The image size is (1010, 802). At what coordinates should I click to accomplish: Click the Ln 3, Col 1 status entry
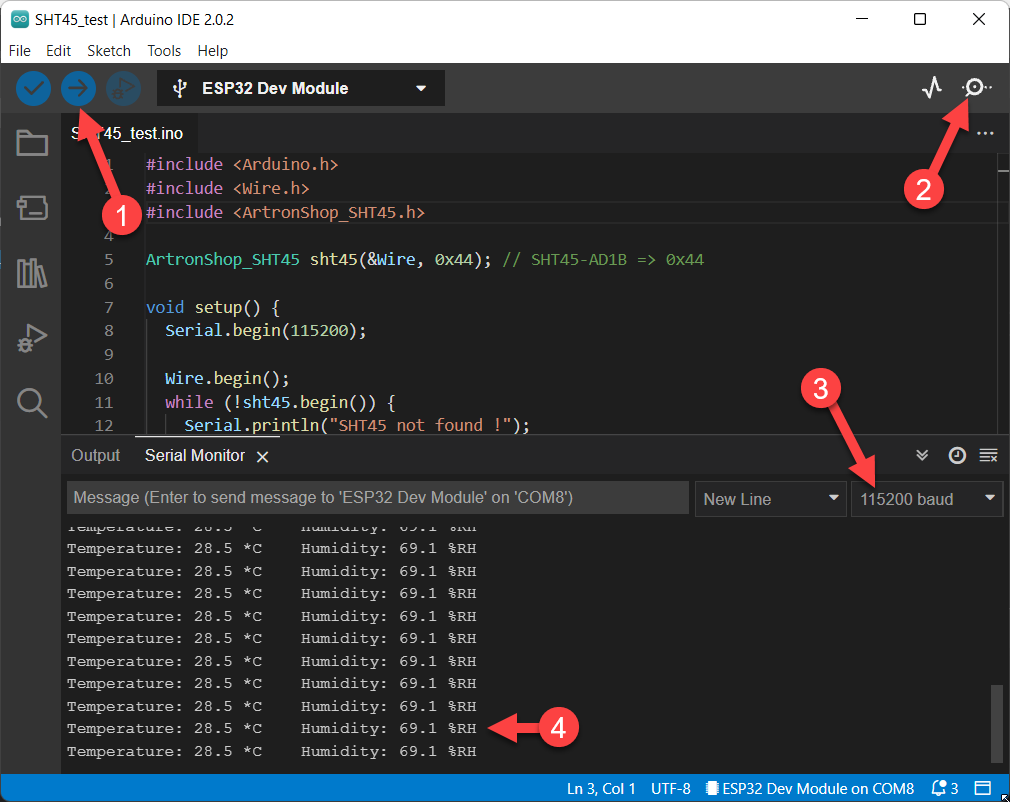tap(601, 788)
